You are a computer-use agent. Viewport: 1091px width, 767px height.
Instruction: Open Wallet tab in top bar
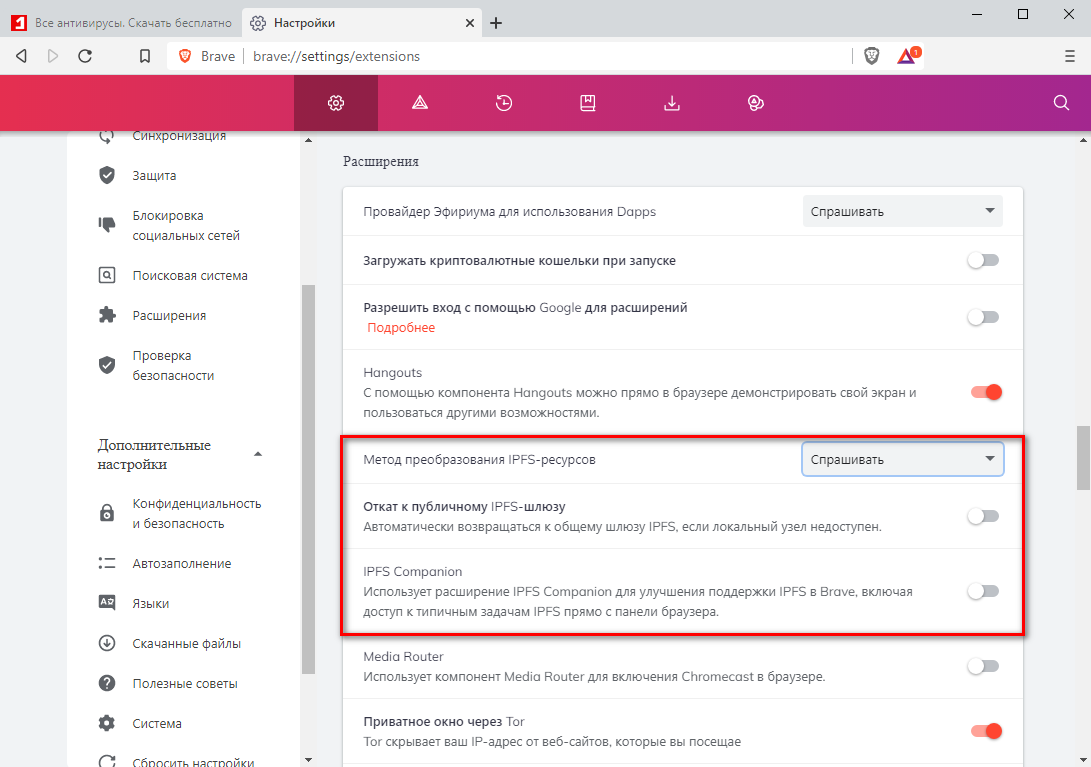pos(756,103)
